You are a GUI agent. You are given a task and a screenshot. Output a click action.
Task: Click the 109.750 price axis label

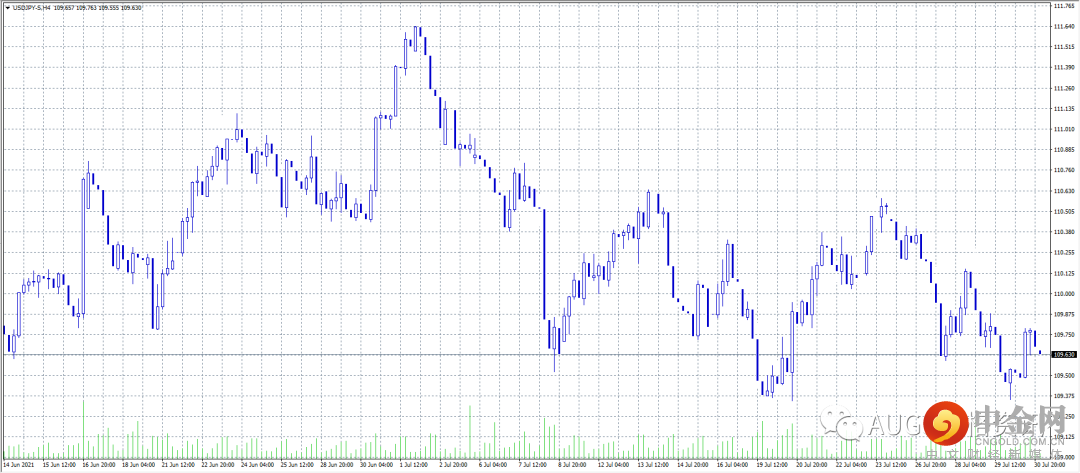pyautogui.click(x=1064, y=335)
